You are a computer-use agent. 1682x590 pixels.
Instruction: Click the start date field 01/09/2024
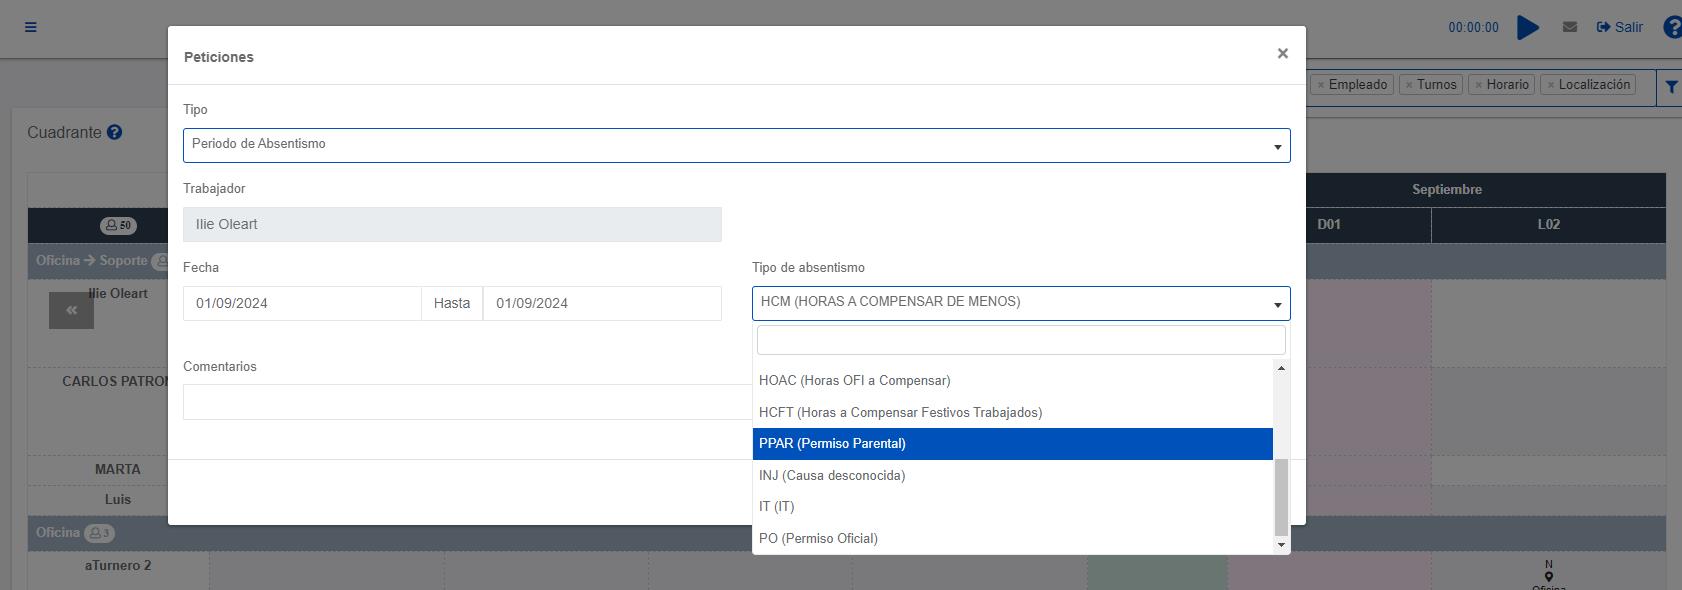(301, 303)
